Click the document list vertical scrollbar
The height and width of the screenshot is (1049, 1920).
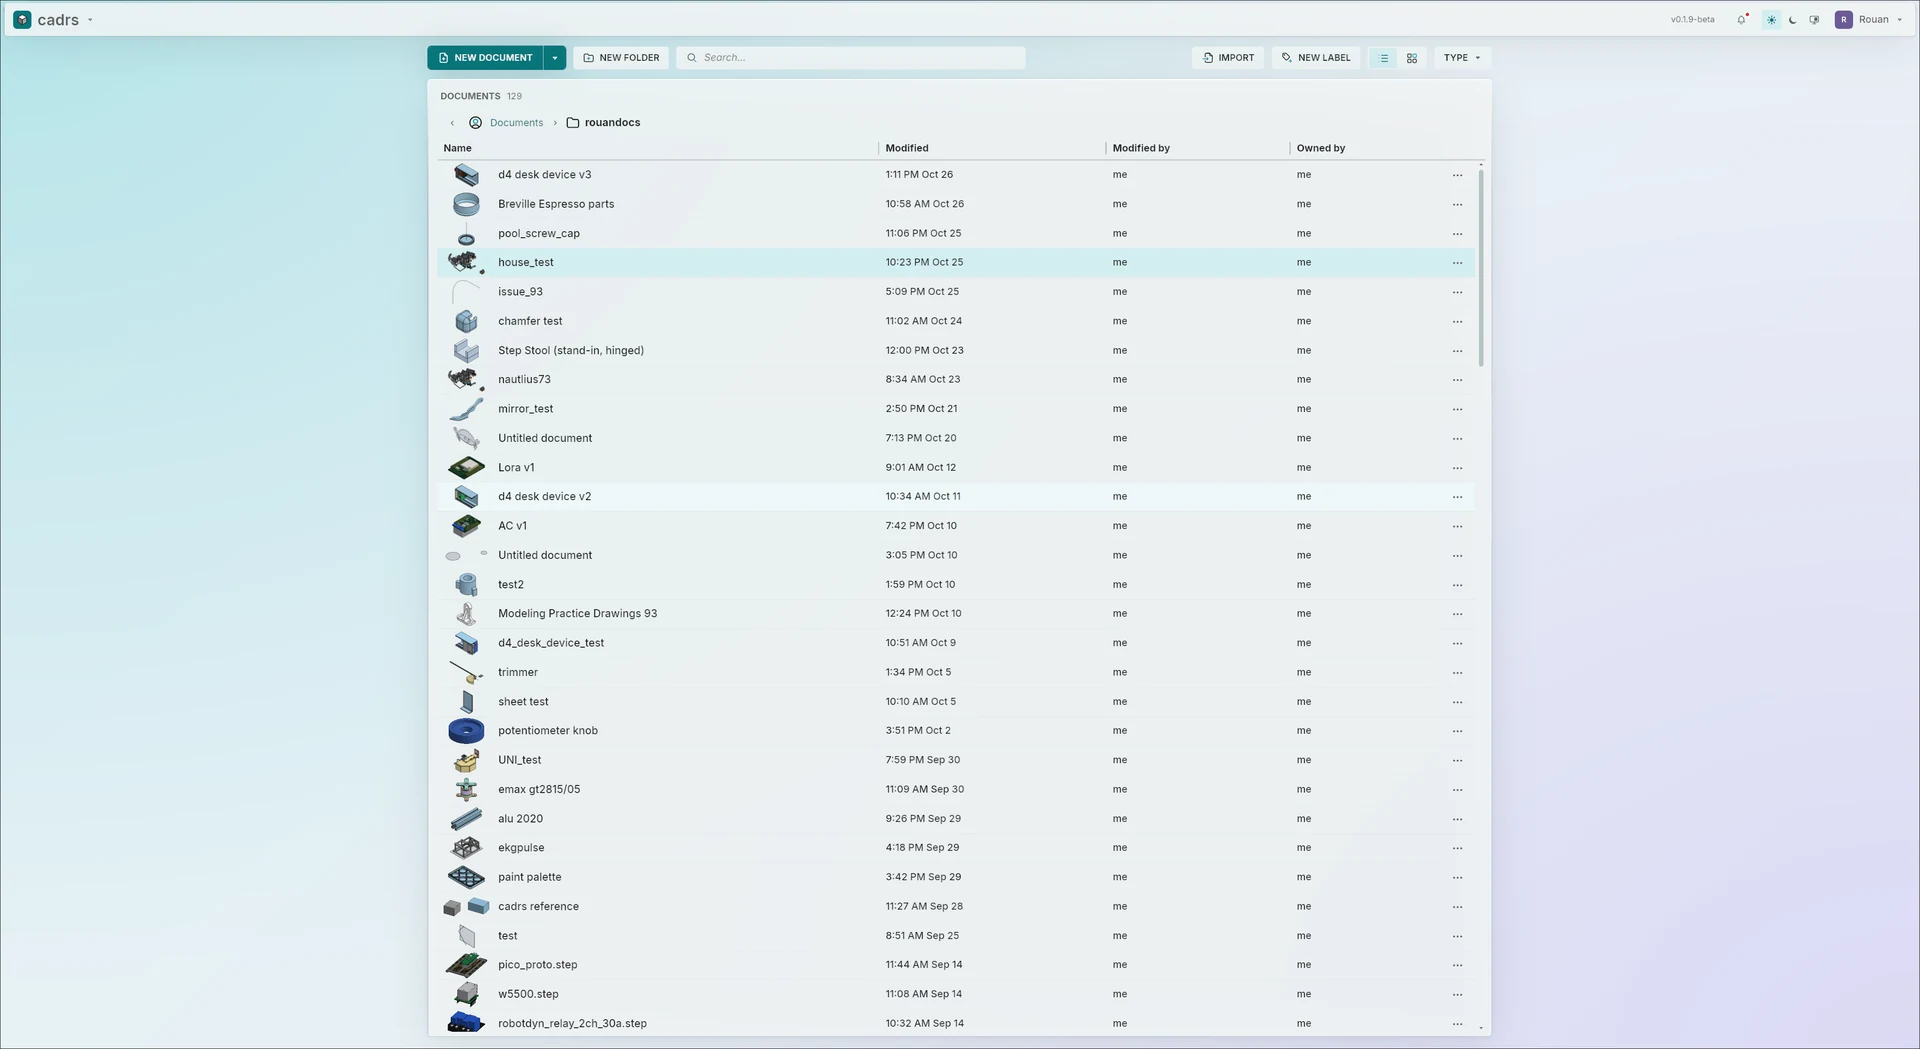point(1481,268)
